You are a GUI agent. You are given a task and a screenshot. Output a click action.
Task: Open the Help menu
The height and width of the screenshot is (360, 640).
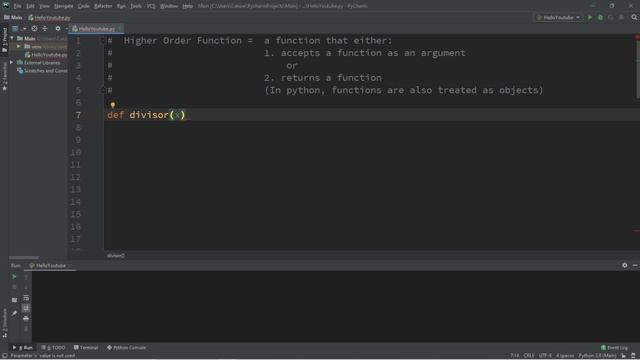187,6
